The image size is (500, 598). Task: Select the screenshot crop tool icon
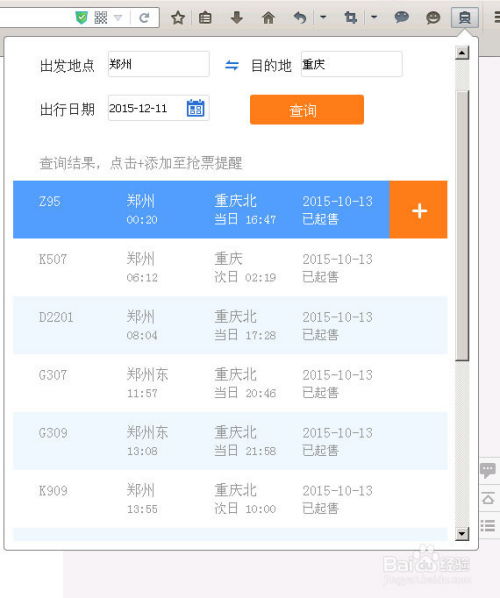click(351, 18)
